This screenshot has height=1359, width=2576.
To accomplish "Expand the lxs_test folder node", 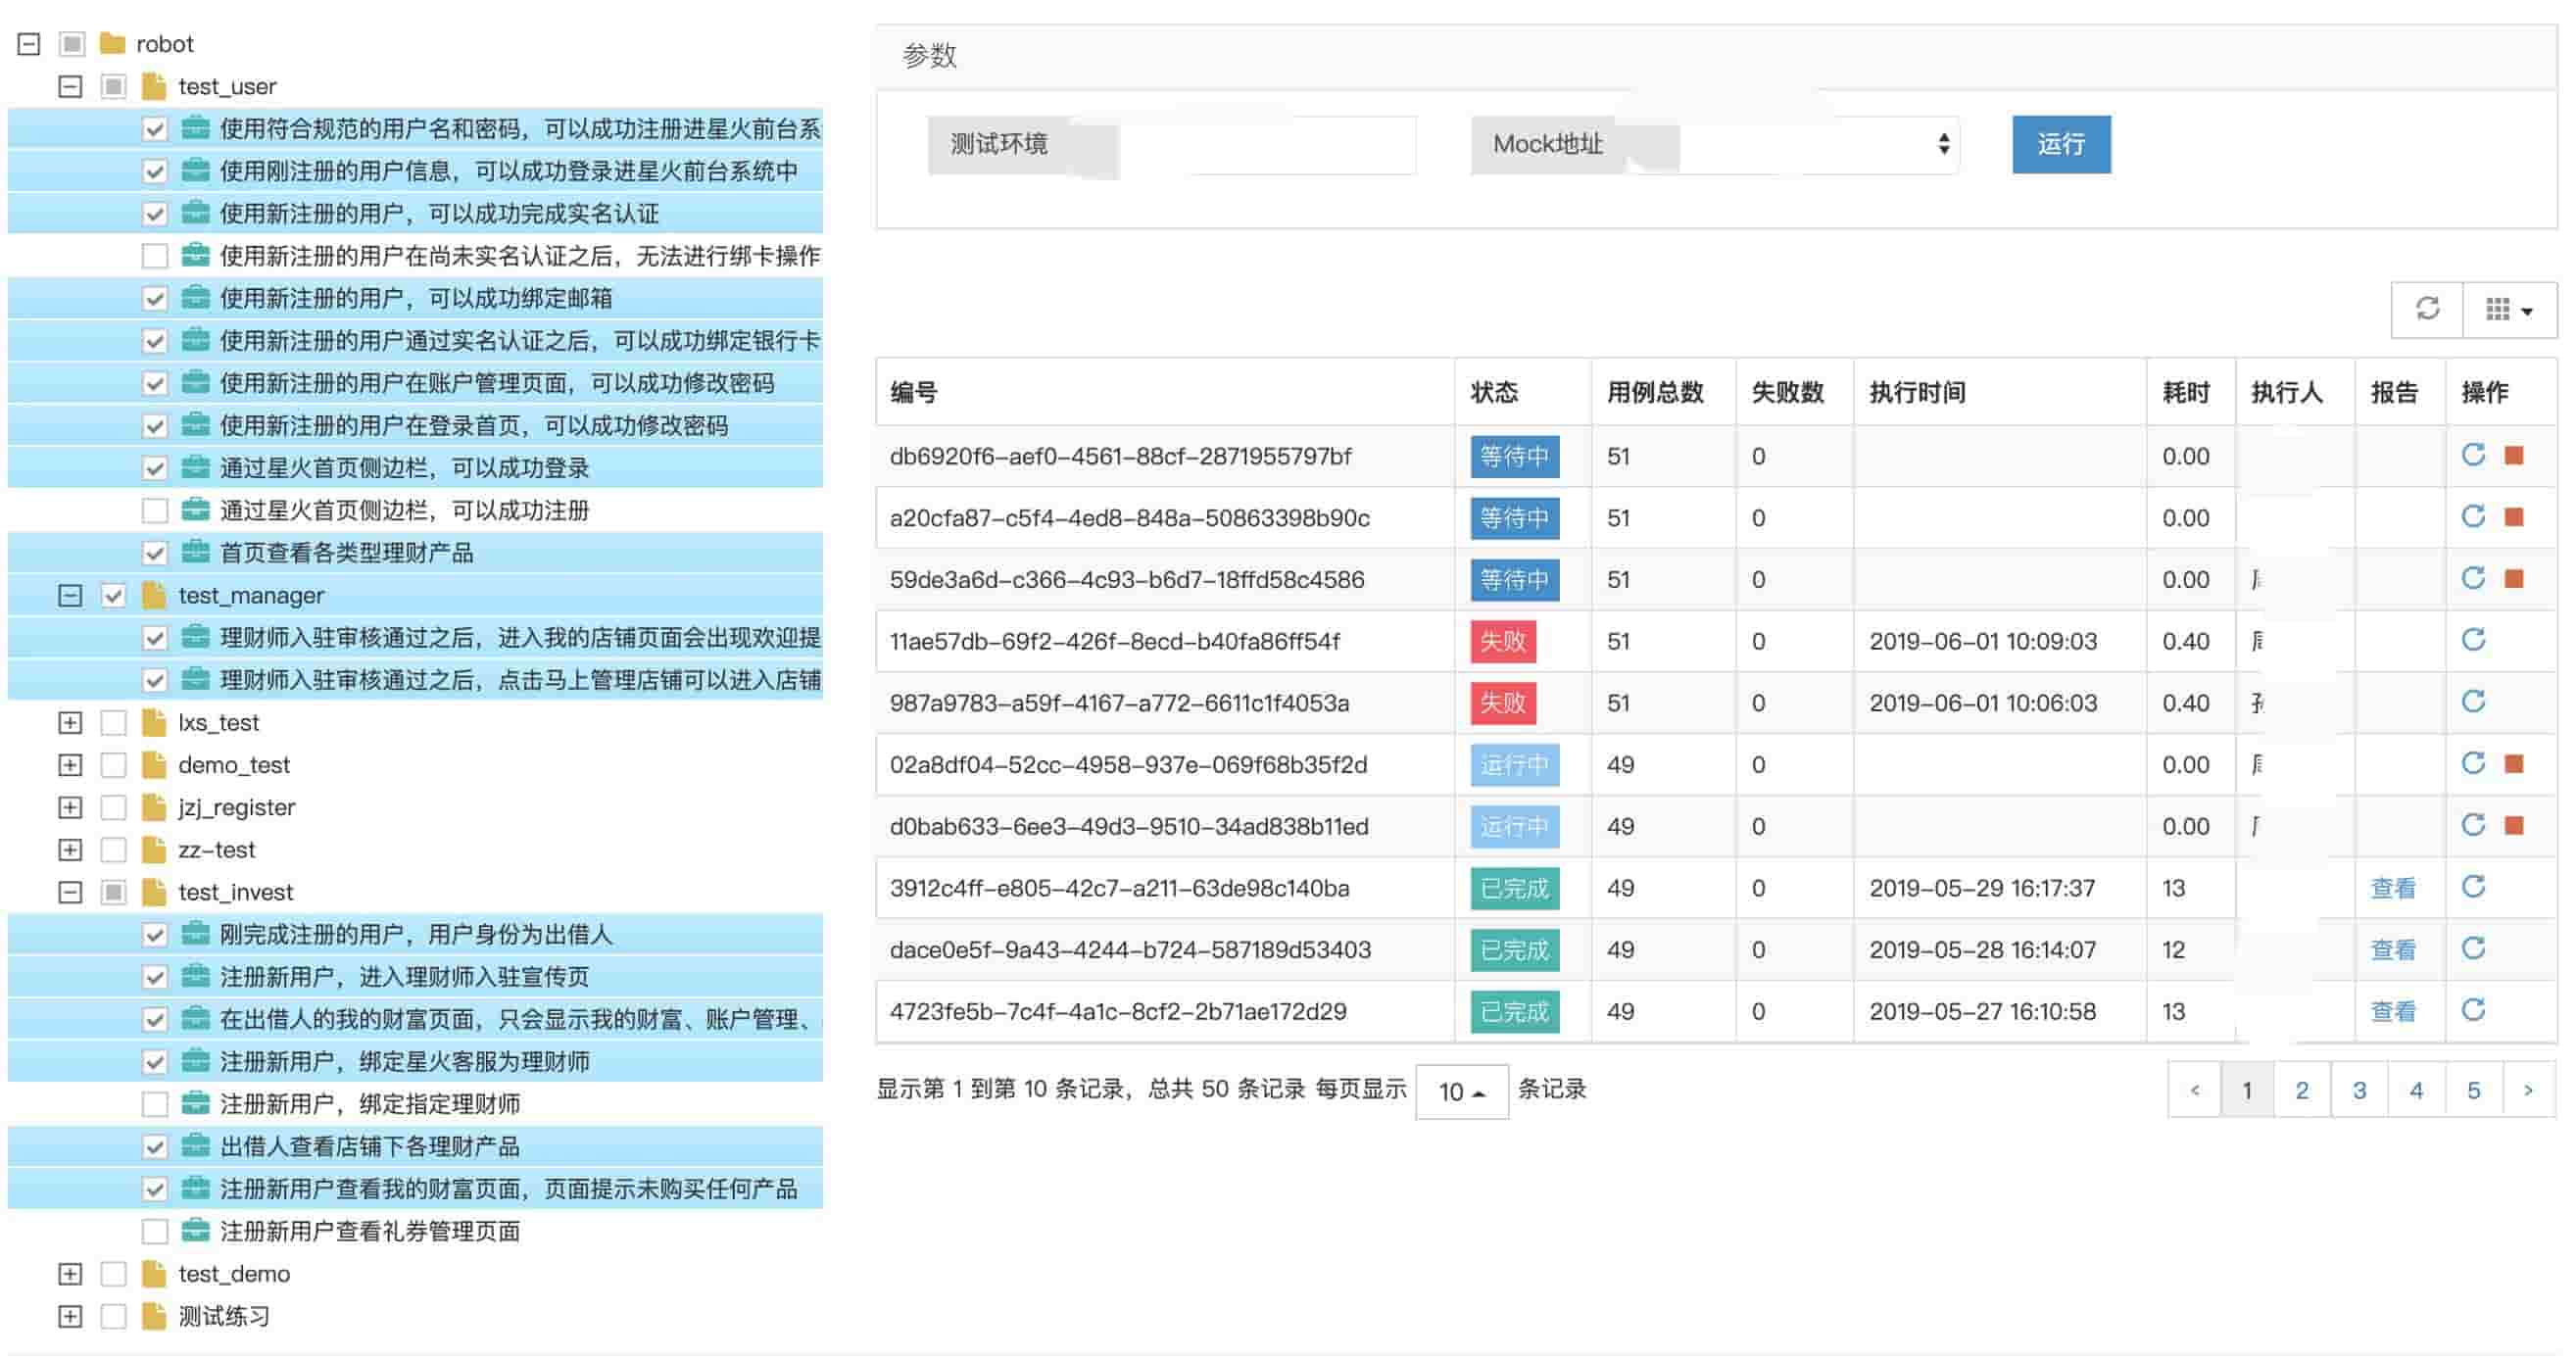I will pos(70,723).
